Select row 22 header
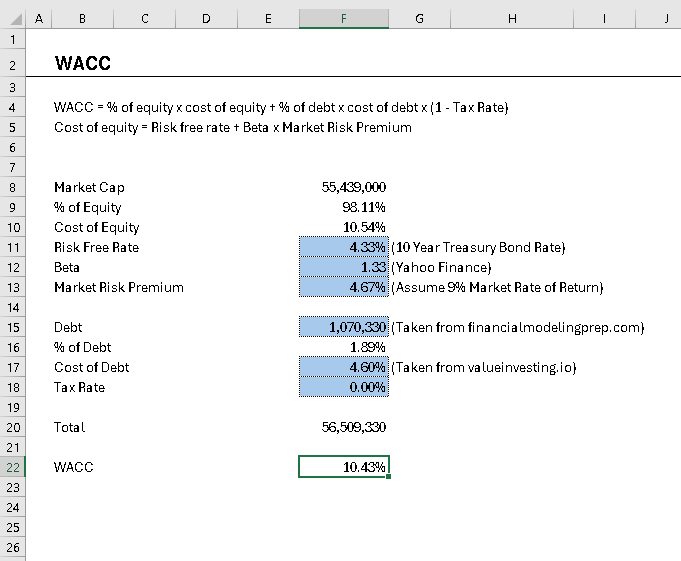The image size is (681, 561). [x=13, y=467]
